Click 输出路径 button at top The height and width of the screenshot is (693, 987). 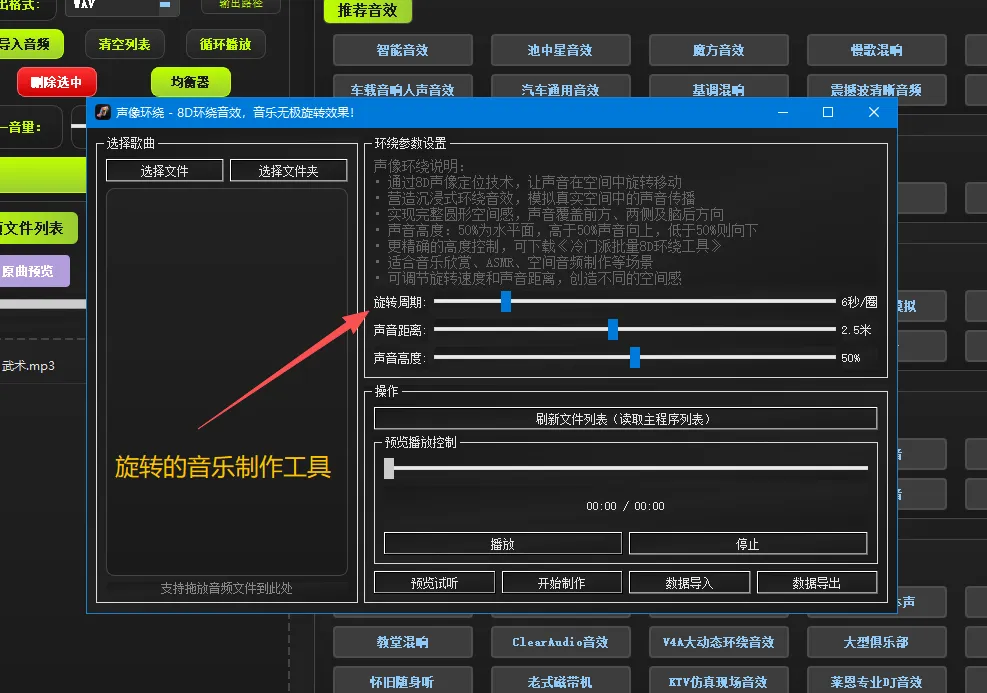240,6
